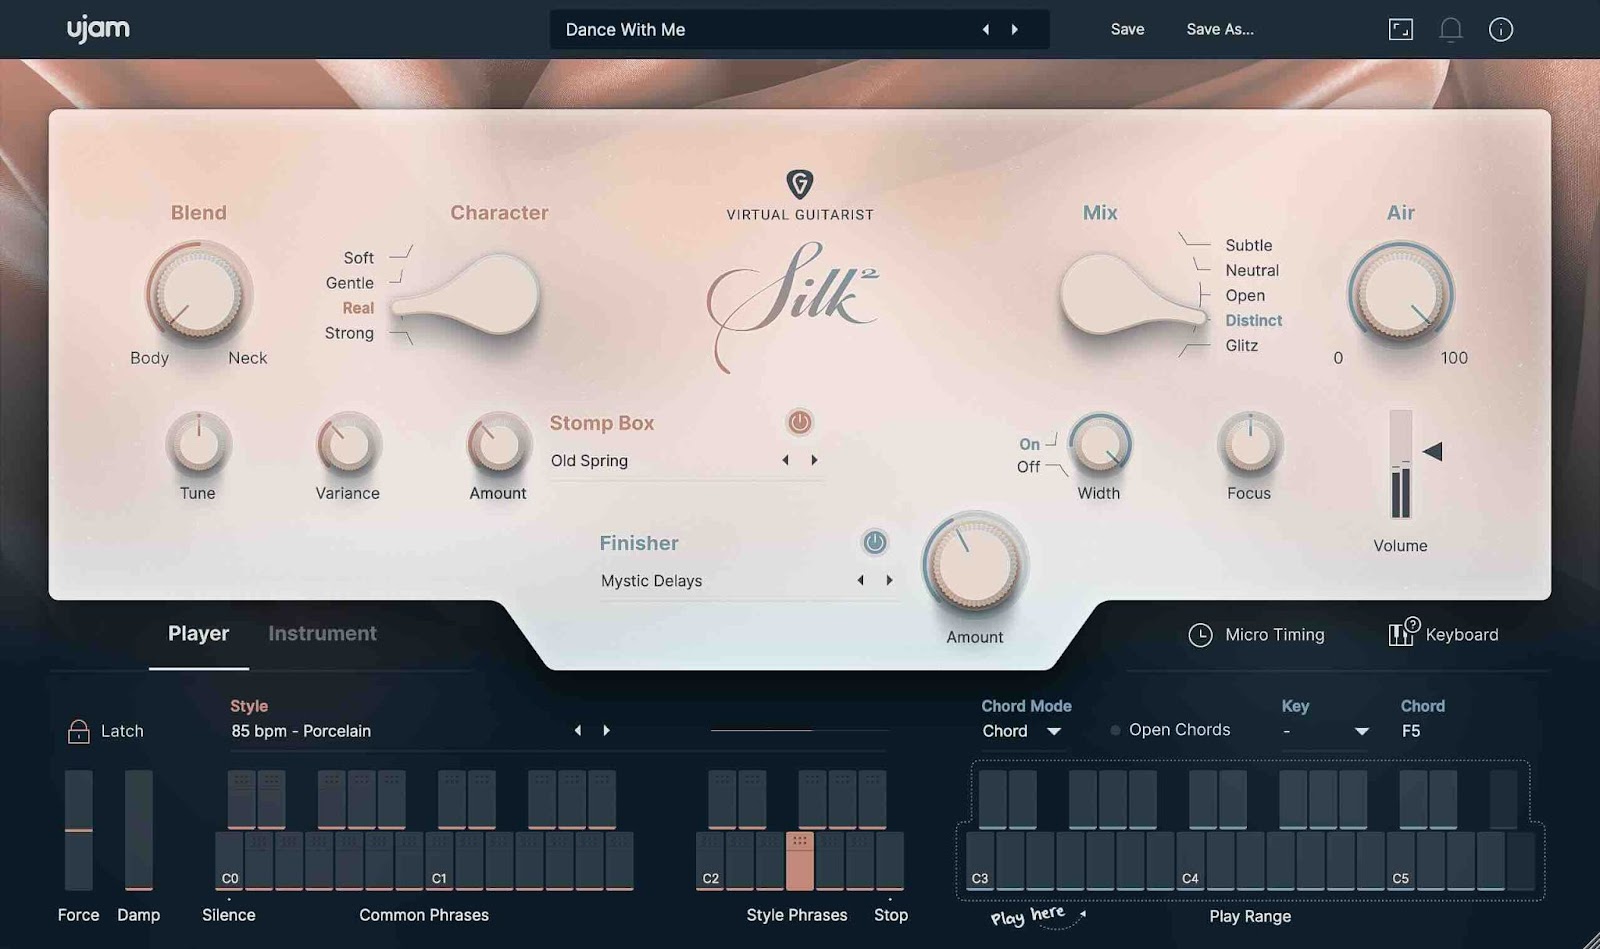This screenshot has height=949, width=1600.
Task: Select the Player tab
Action: tap(198, 633)
